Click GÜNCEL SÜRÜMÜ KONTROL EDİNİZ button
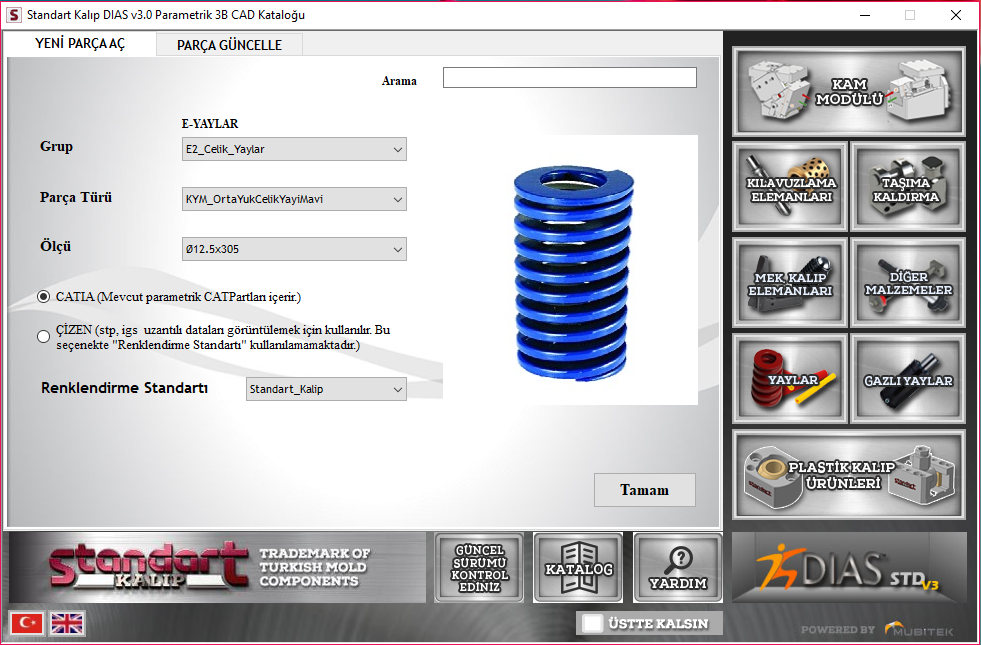 point(479,568)
